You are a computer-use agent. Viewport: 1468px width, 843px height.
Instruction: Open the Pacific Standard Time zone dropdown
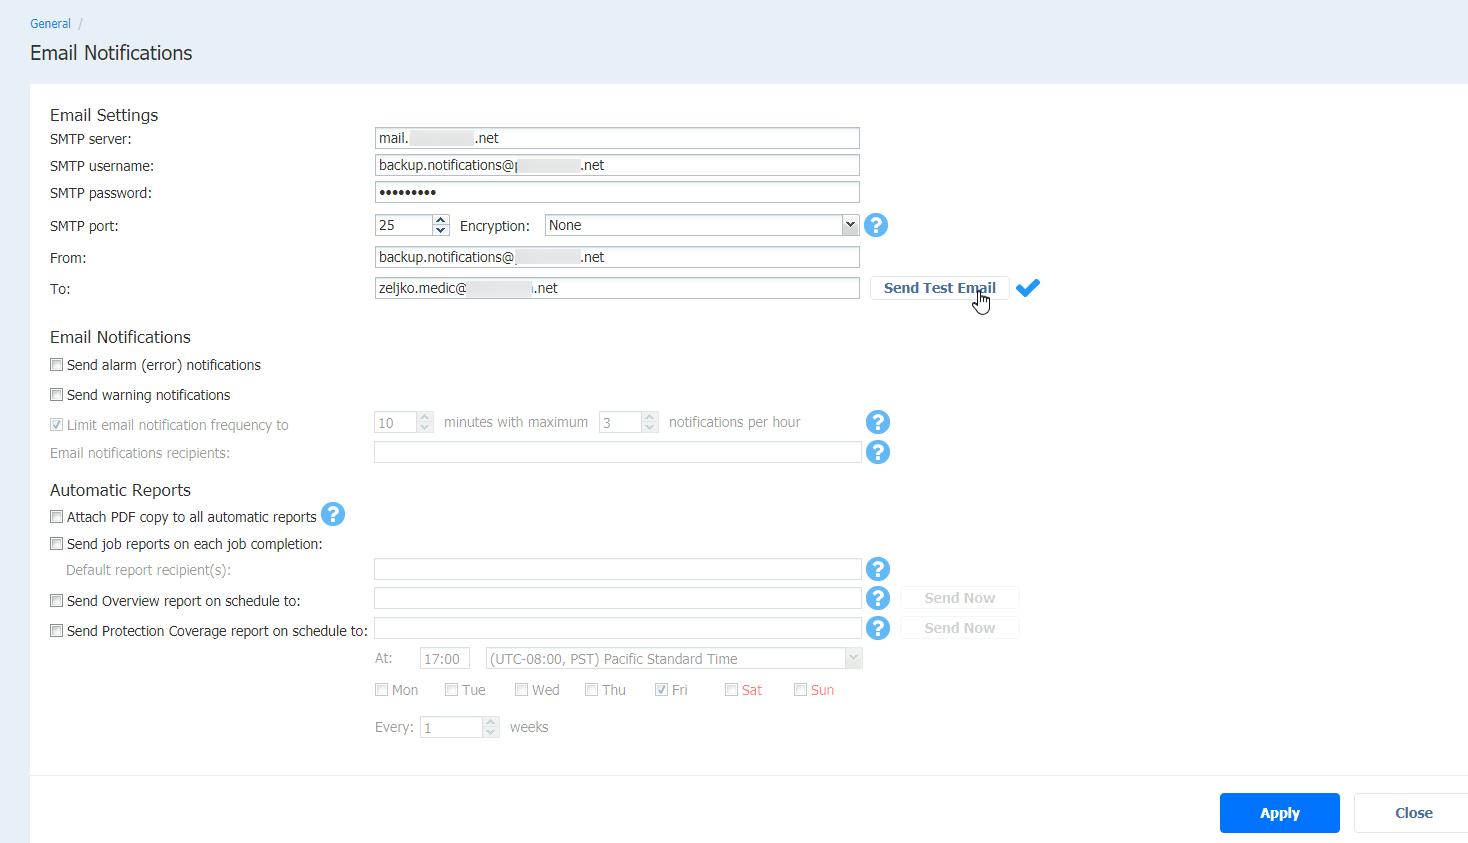point(674,659)
